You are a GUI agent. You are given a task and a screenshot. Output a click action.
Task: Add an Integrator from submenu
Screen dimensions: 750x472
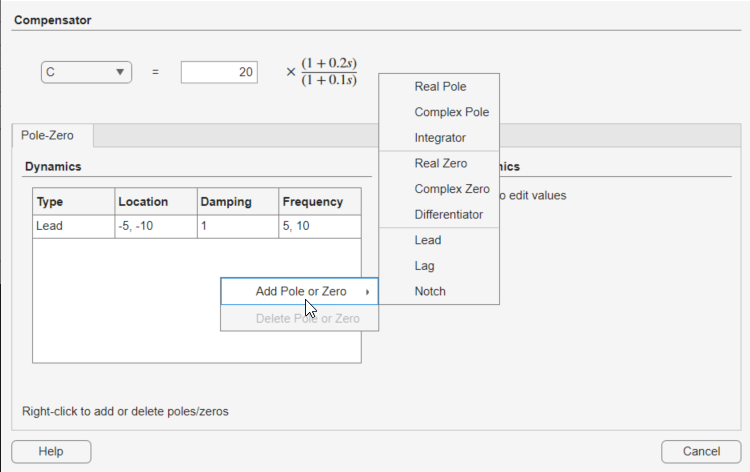coord(440,138)
